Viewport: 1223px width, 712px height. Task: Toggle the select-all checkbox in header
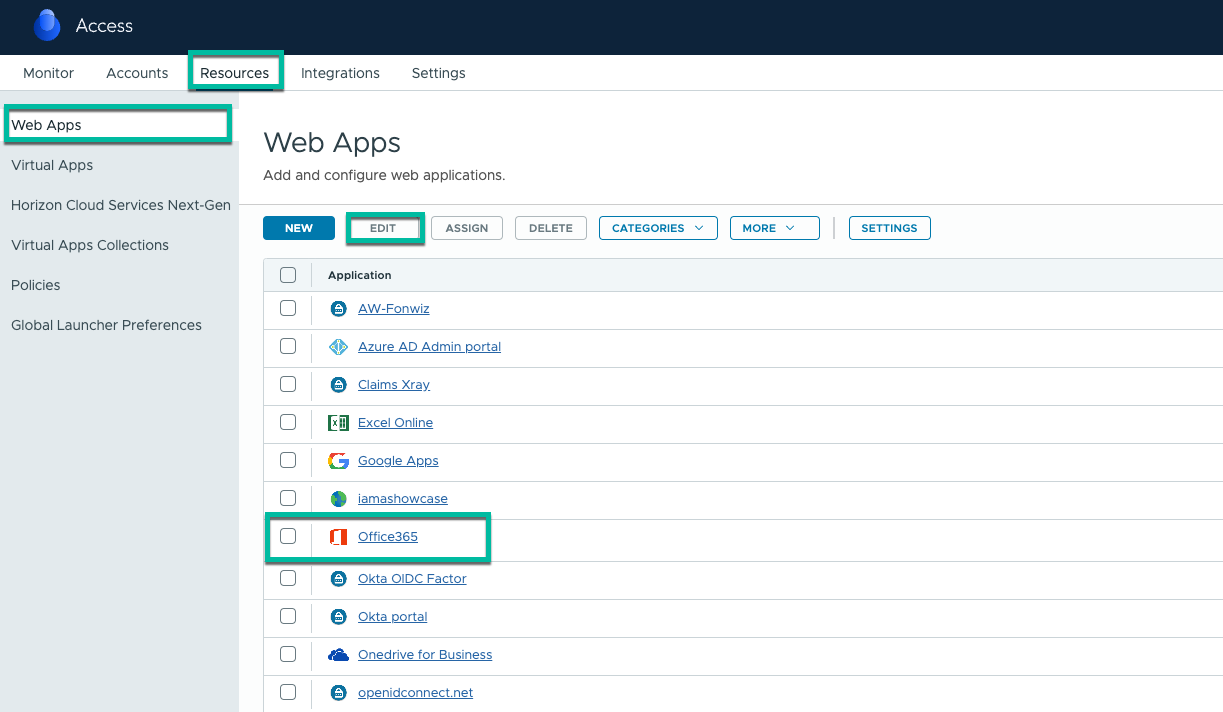click(288, 275)
